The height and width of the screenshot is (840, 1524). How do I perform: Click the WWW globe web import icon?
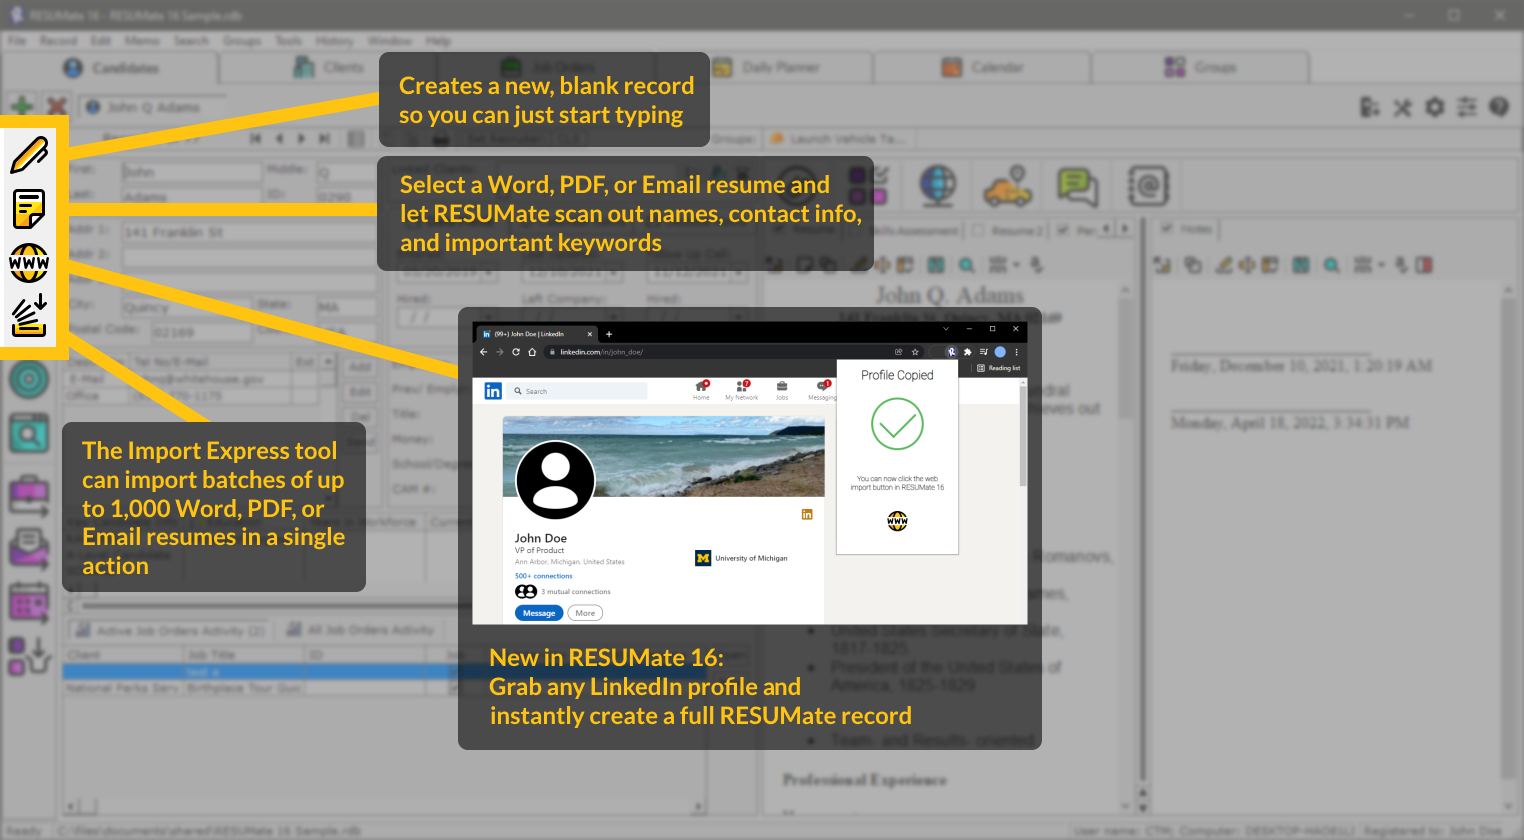click(29, 263)
